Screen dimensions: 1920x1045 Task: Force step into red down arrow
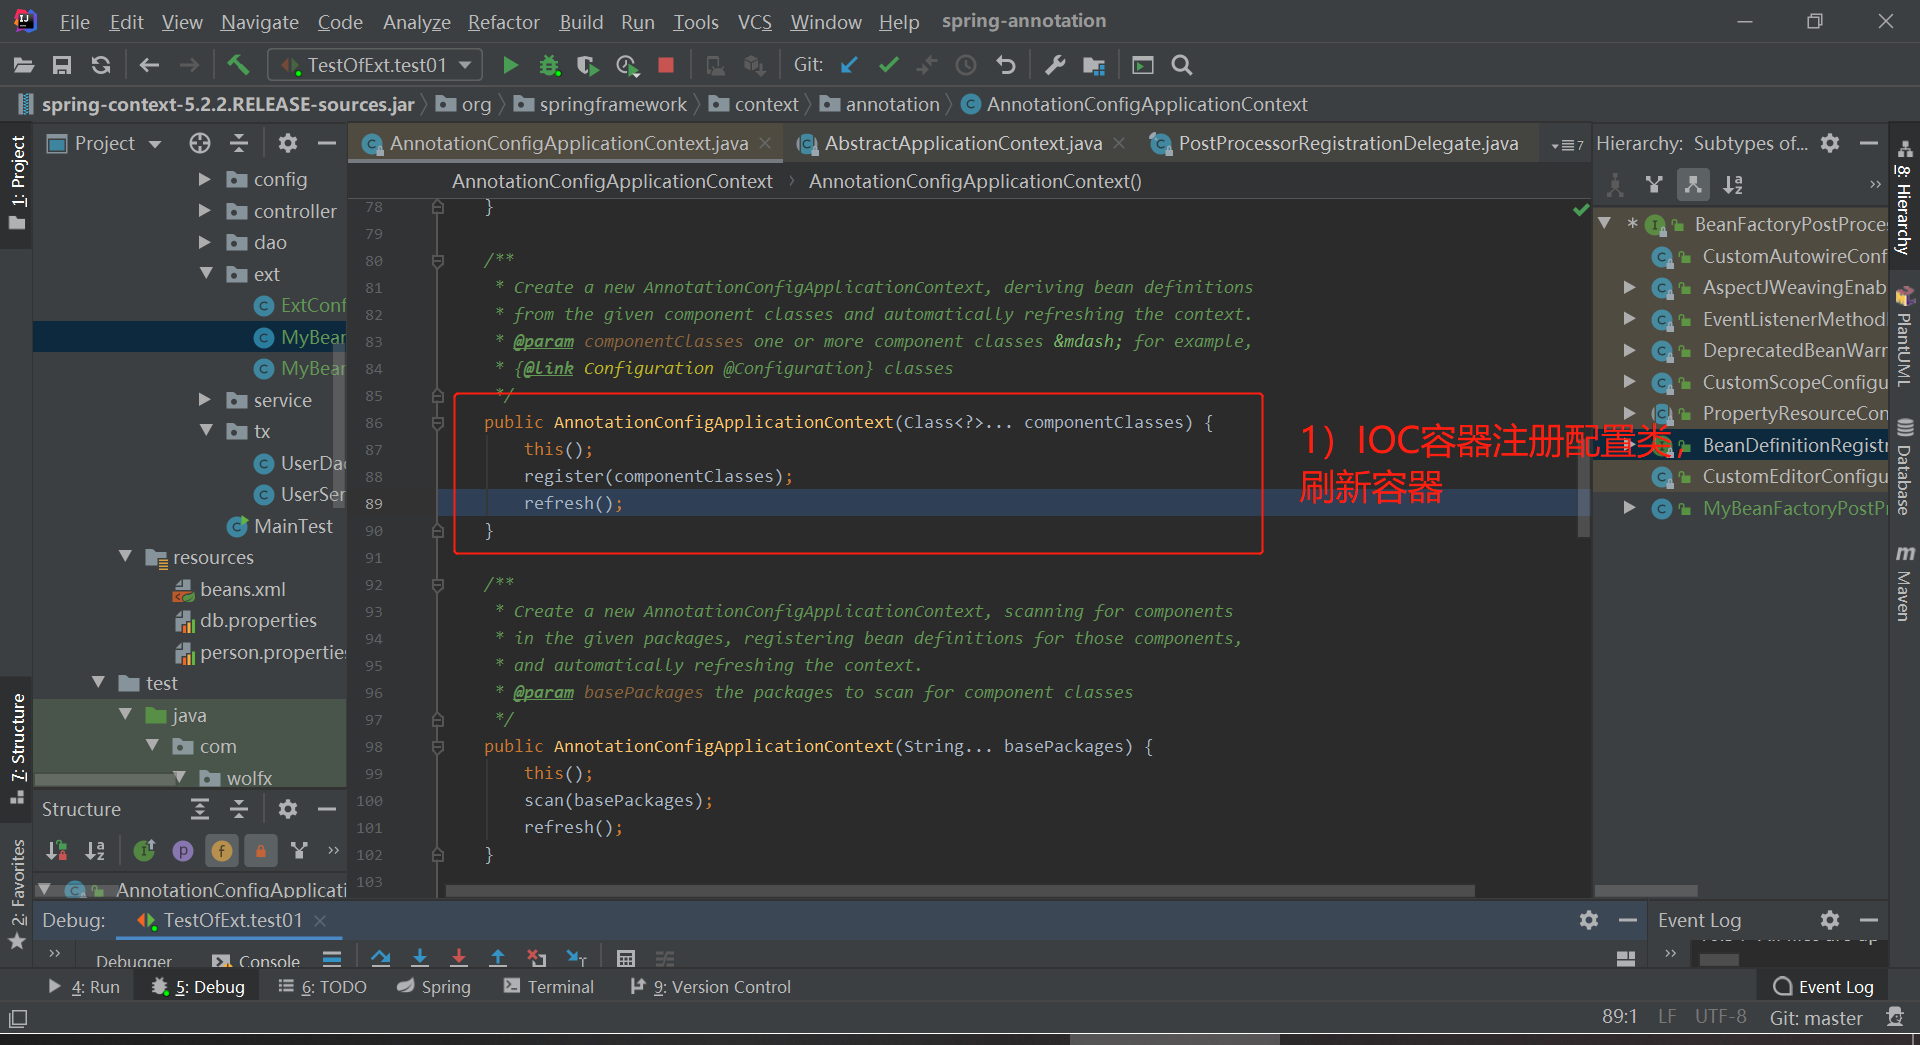[x=459, y=958]
